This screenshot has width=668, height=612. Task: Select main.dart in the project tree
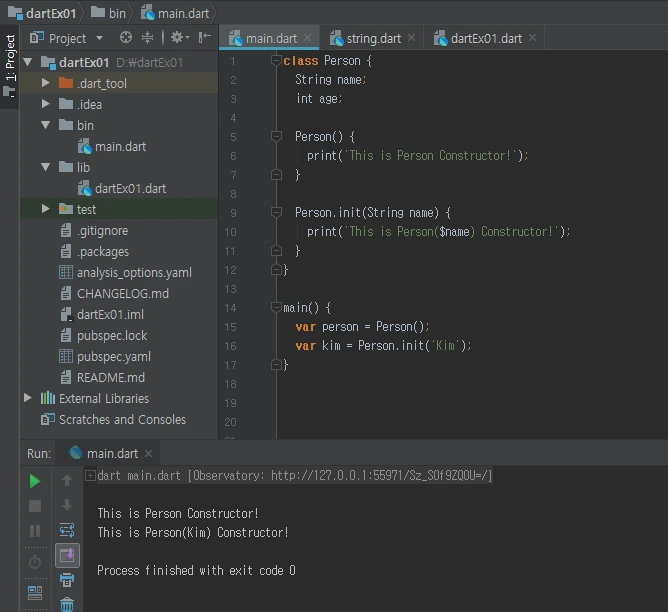tap(112, 147)
